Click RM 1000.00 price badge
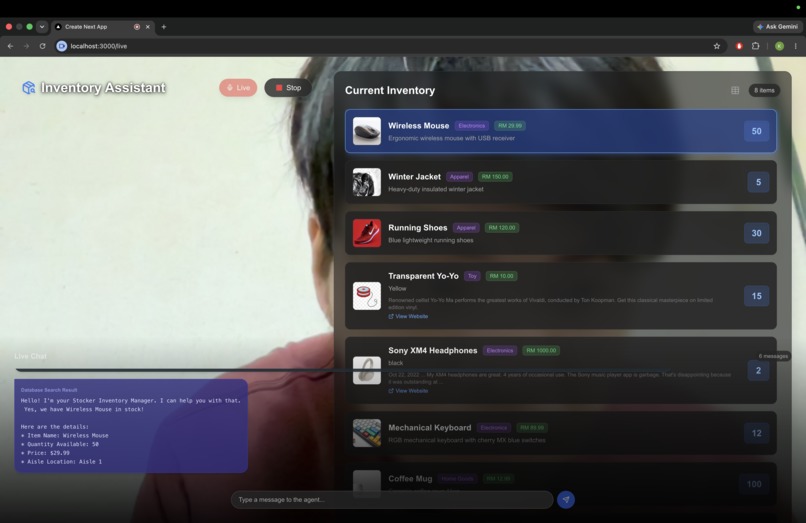Image resolution: width=806 pixels, height=523 pixels. click(x=541, y=351)
